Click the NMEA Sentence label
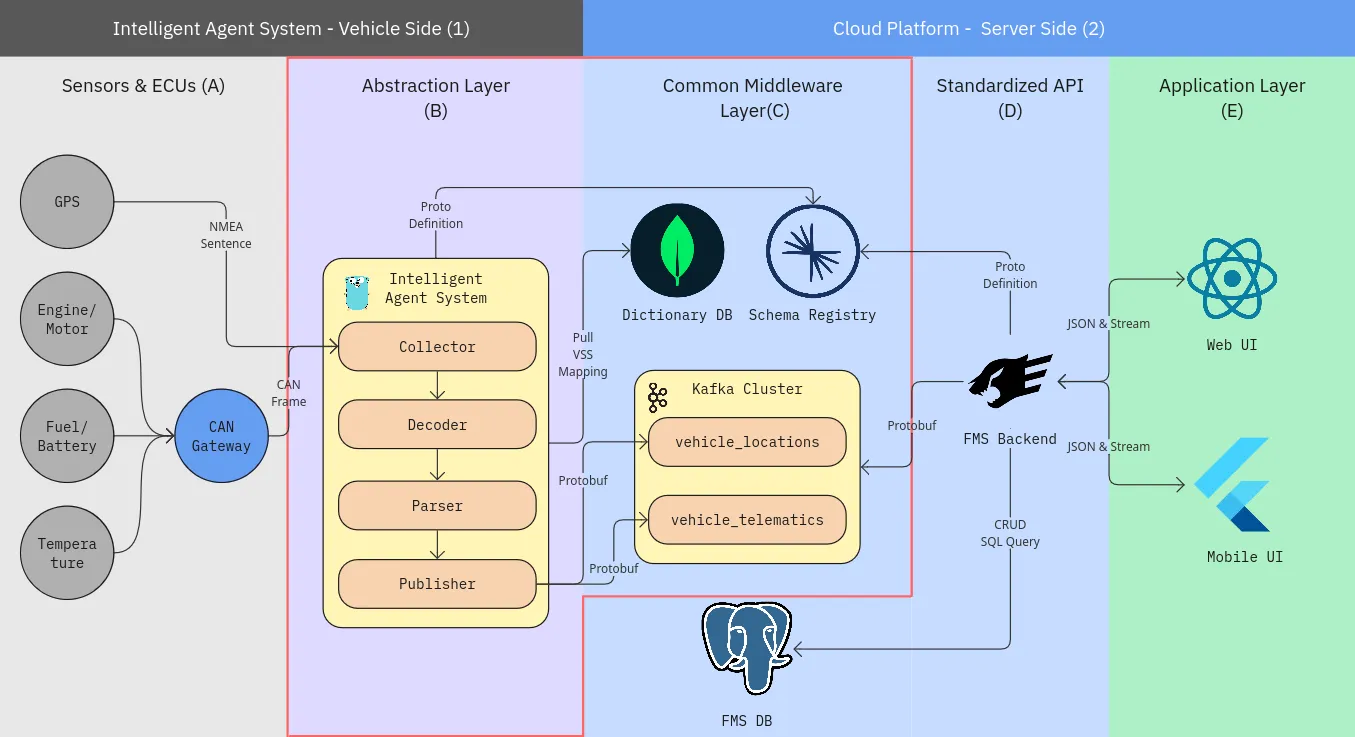Viewport: 1355px width, 737px height. pyautogui.click(x=226, y=235)
